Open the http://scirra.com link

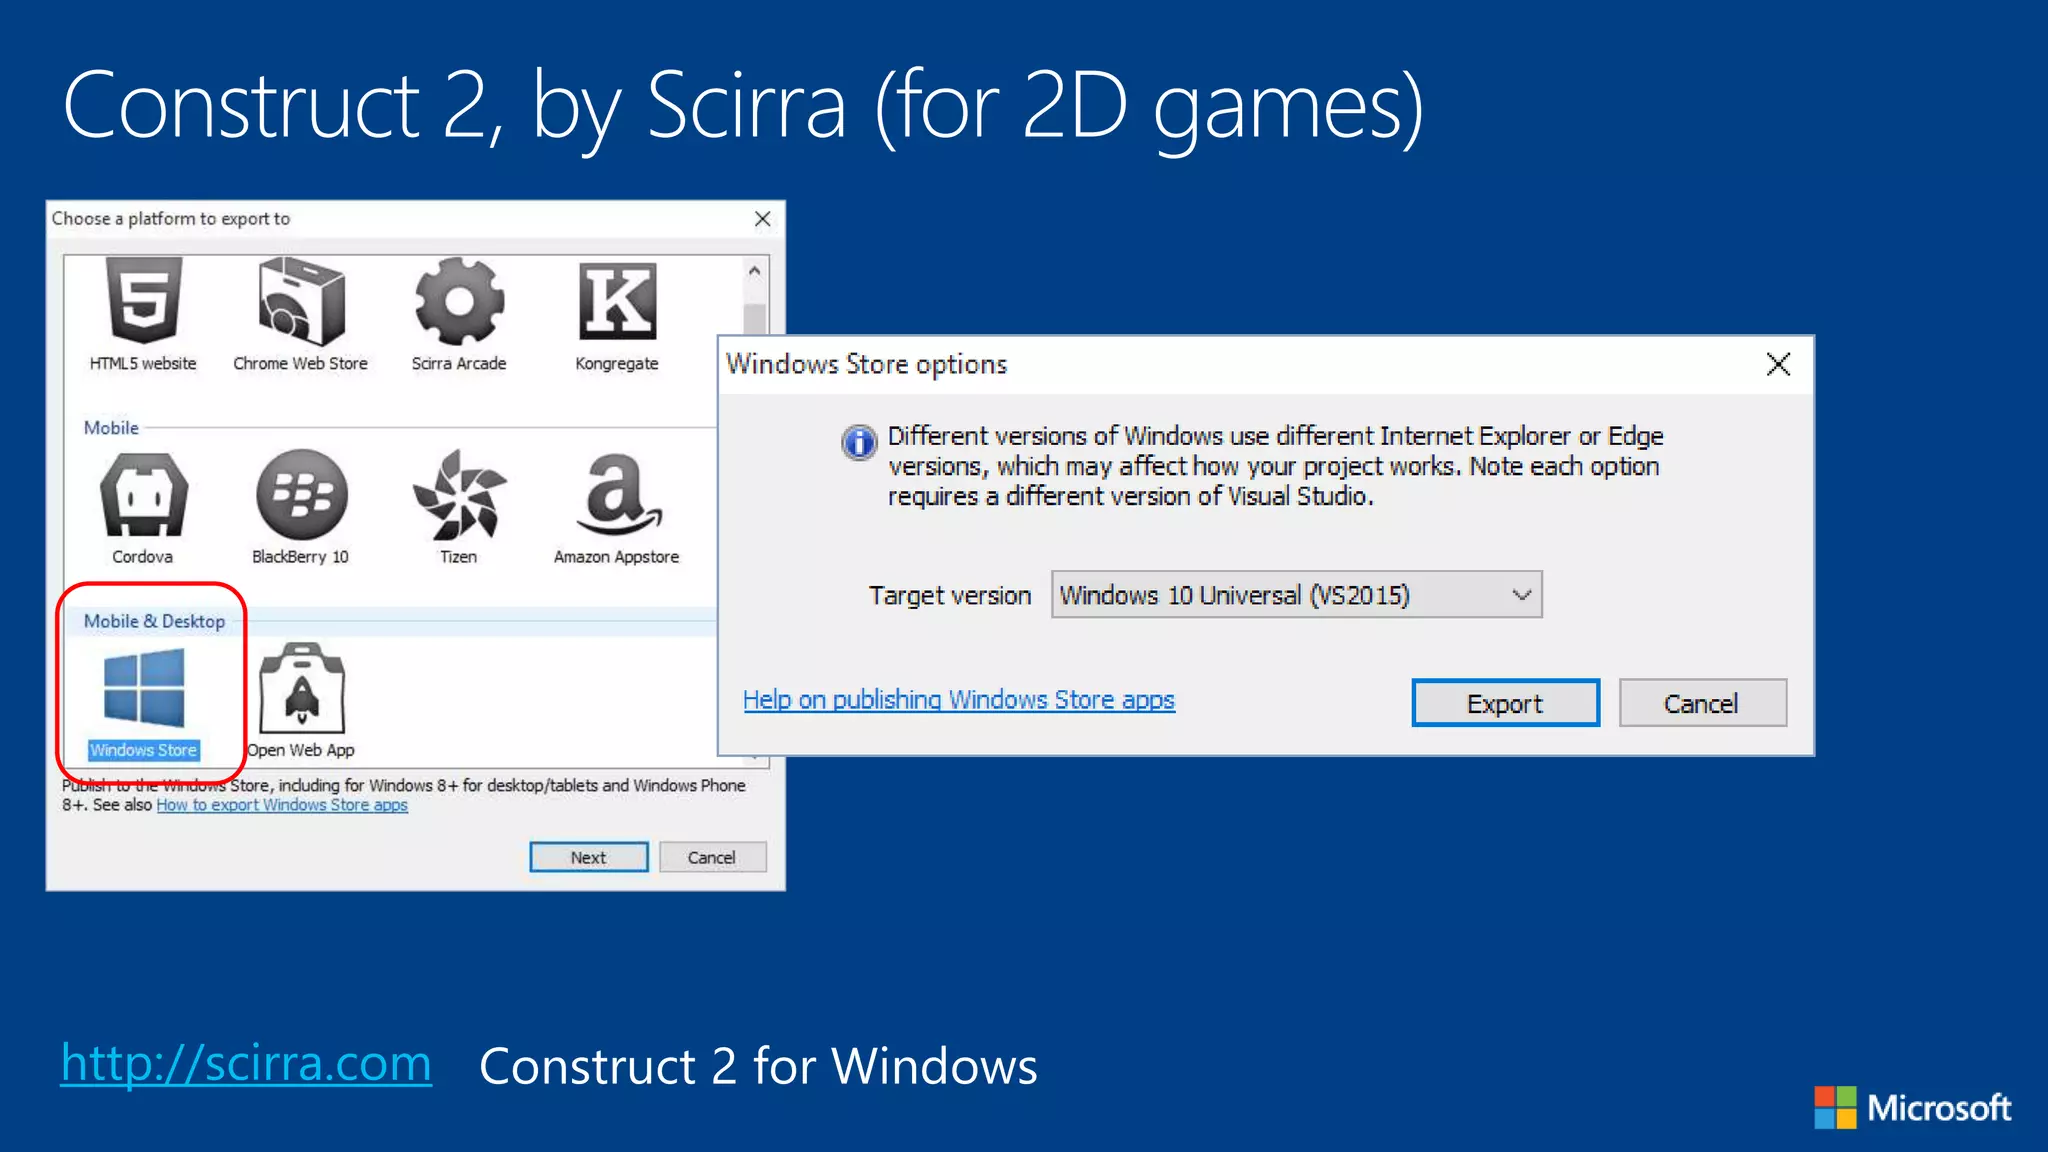tap(246, 1063)
